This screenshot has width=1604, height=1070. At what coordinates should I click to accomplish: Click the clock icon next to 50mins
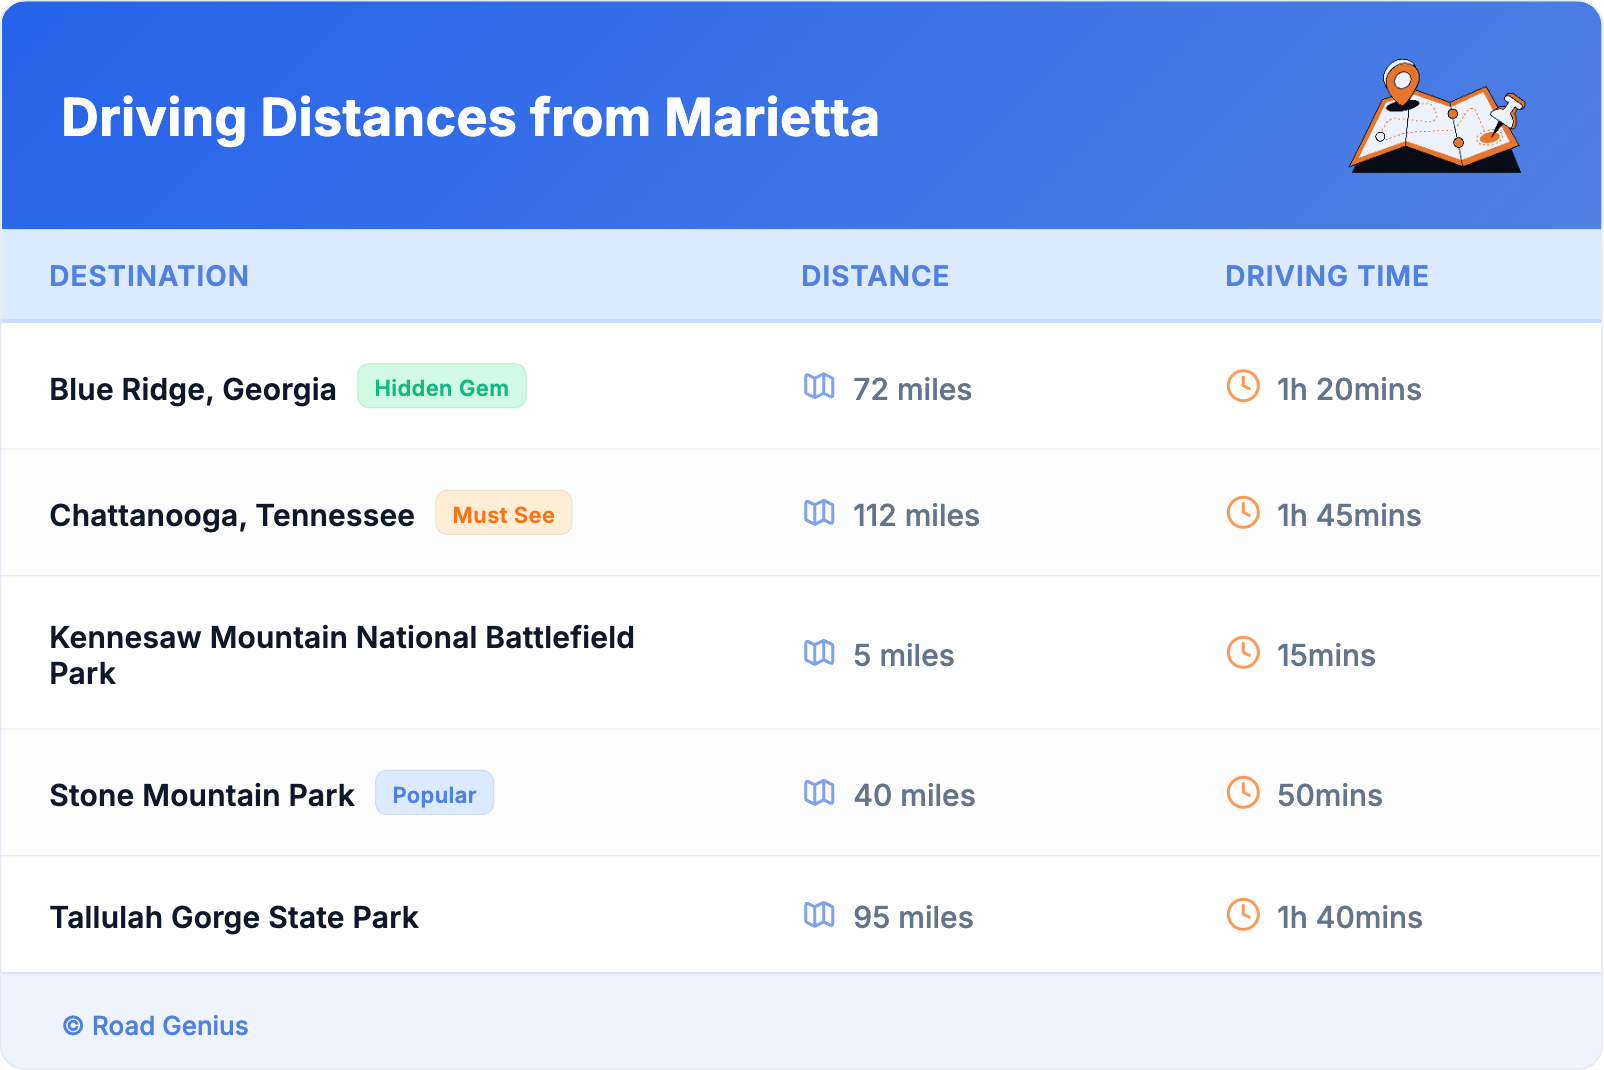click(x=1243, y=793)
